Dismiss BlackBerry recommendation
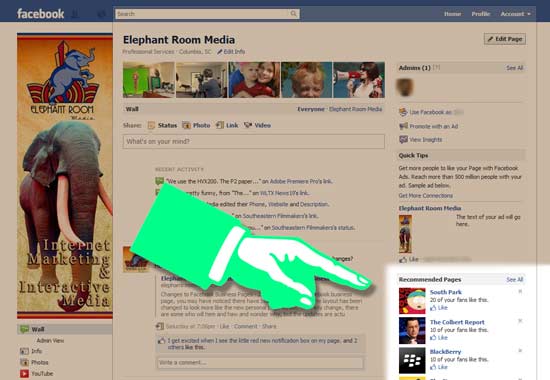Screen dimensions: 550x380 pyautogui.click(x=520, y=350)
